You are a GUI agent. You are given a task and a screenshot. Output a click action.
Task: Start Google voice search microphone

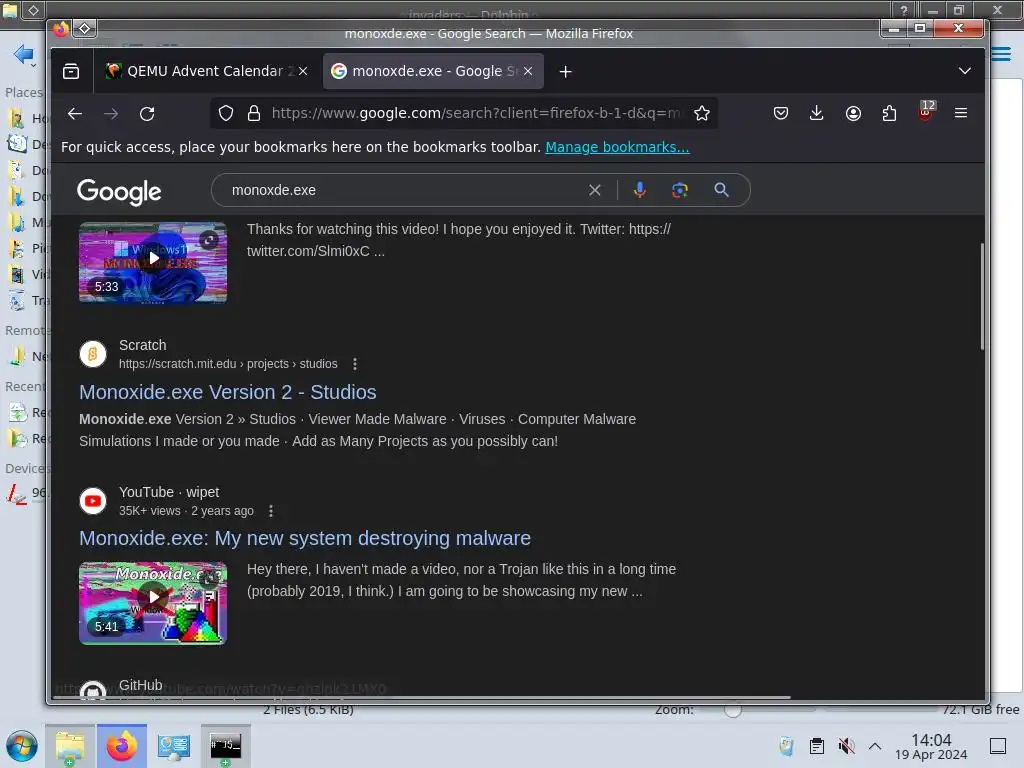click(x=640, y=190)
